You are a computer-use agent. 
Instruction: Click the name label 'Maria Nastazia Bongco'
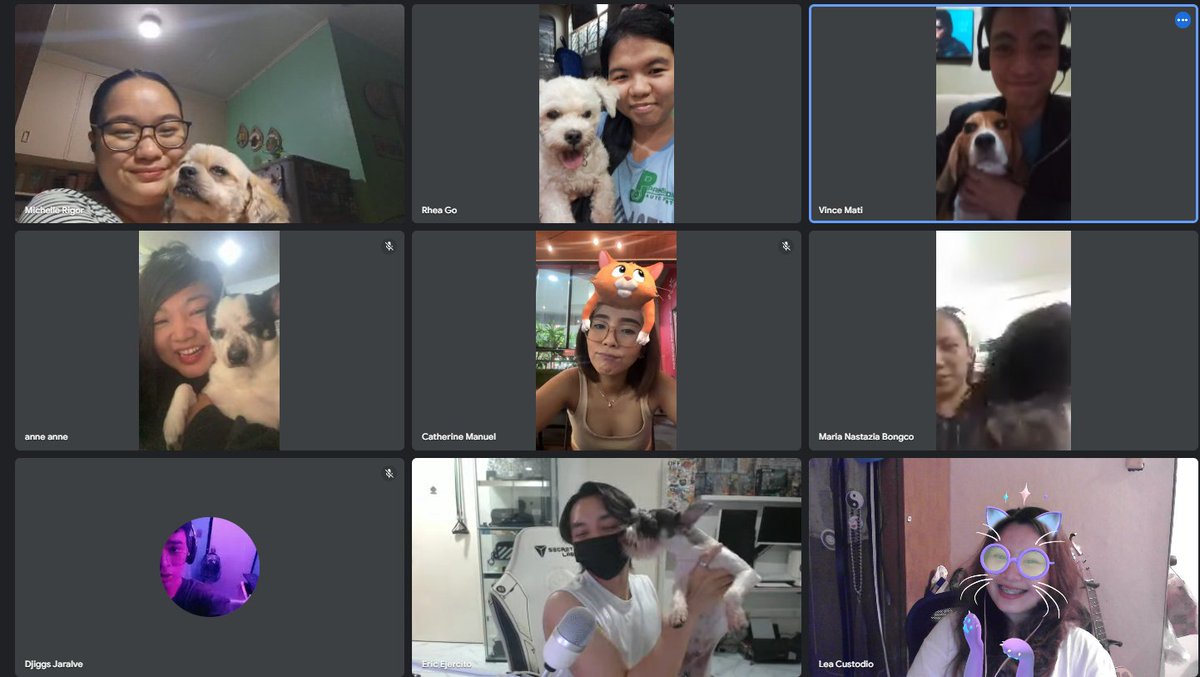pyautogui.click(x=865, y=437)
